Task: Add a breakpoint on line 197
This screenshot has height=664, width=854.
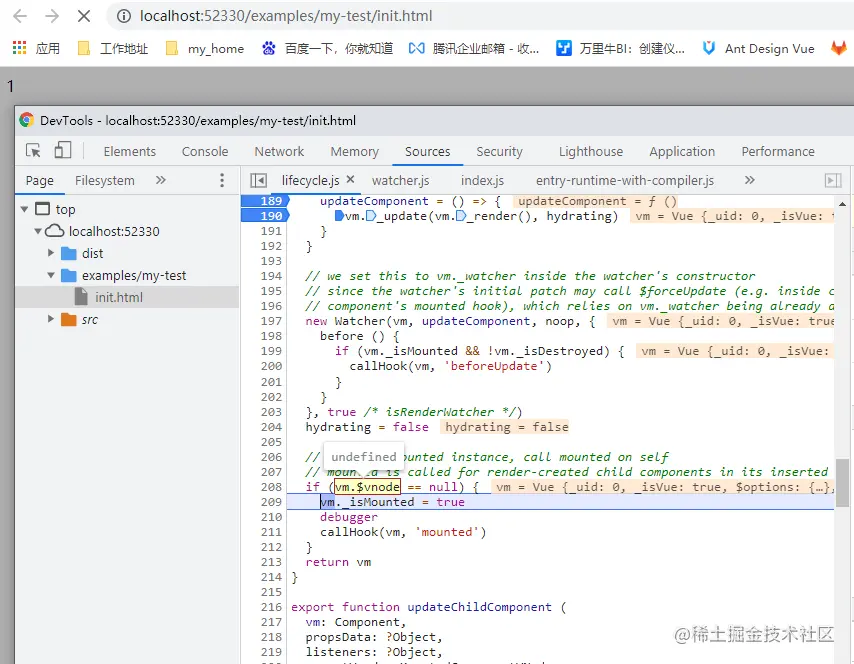Action: 271,321
